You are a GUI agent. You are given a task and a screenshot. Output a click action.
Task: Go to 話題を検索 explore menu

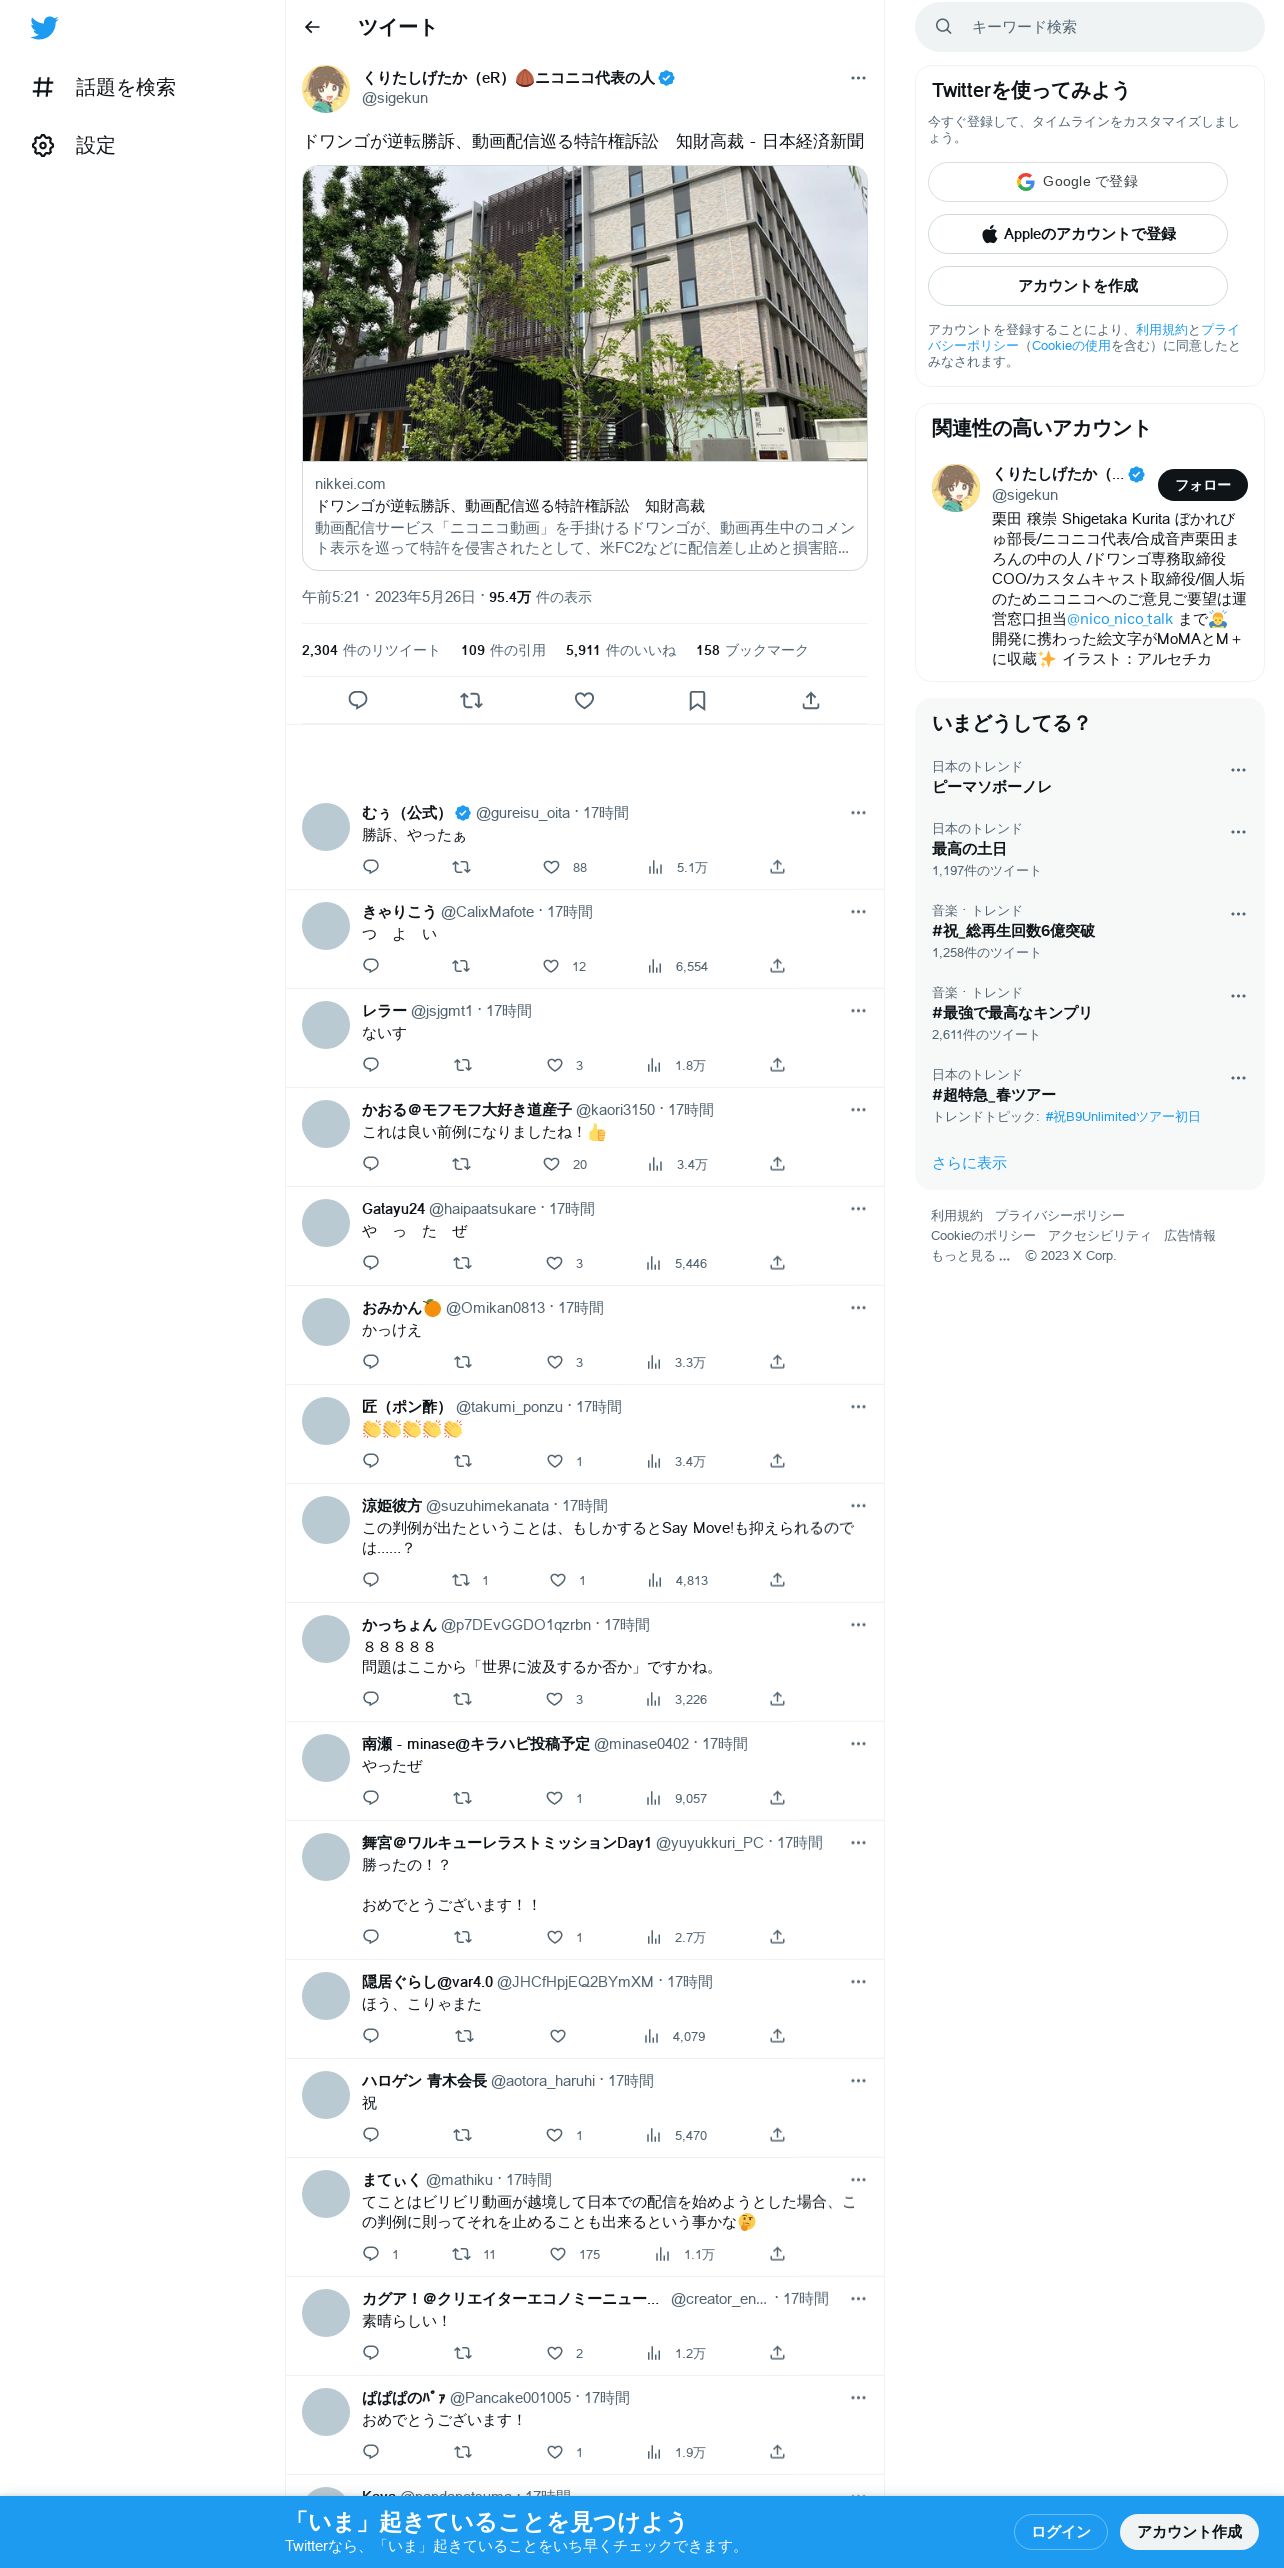103,88
